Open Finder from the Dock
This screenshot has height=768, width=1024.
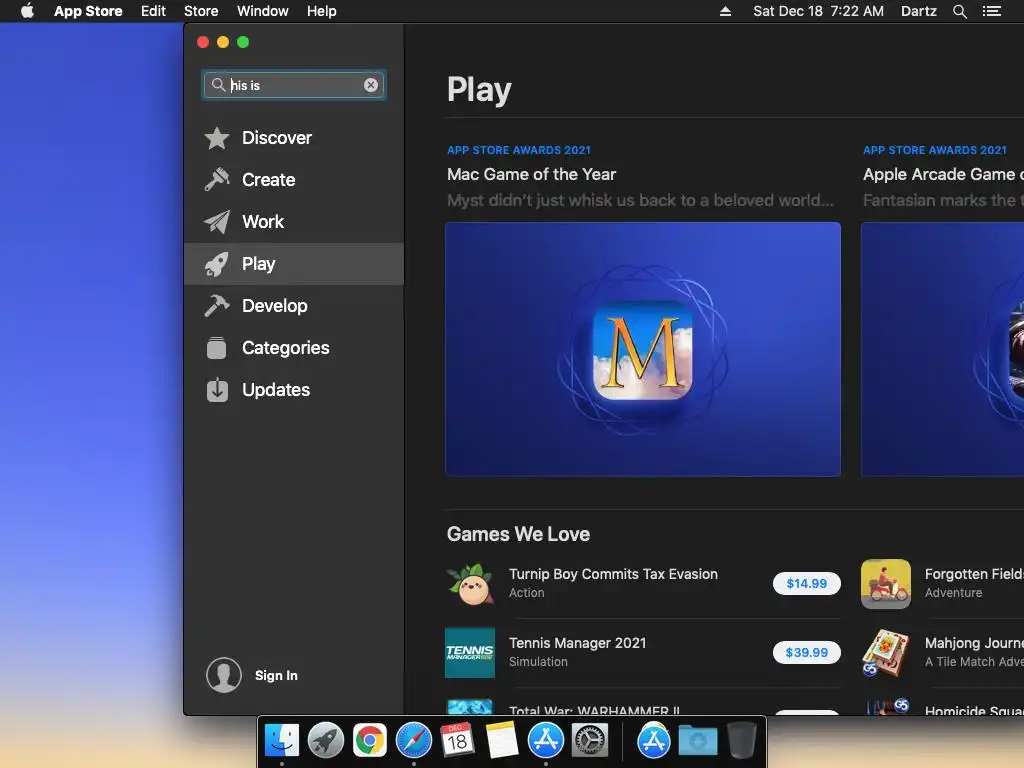[282, 741]
